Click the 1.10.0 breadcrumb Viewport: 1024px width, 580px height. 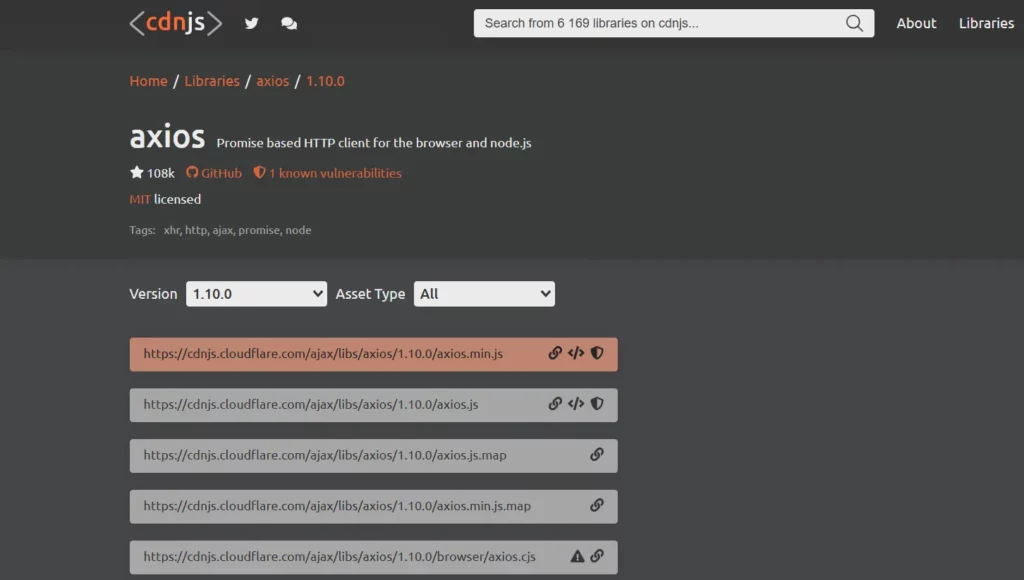coord(325,81)
